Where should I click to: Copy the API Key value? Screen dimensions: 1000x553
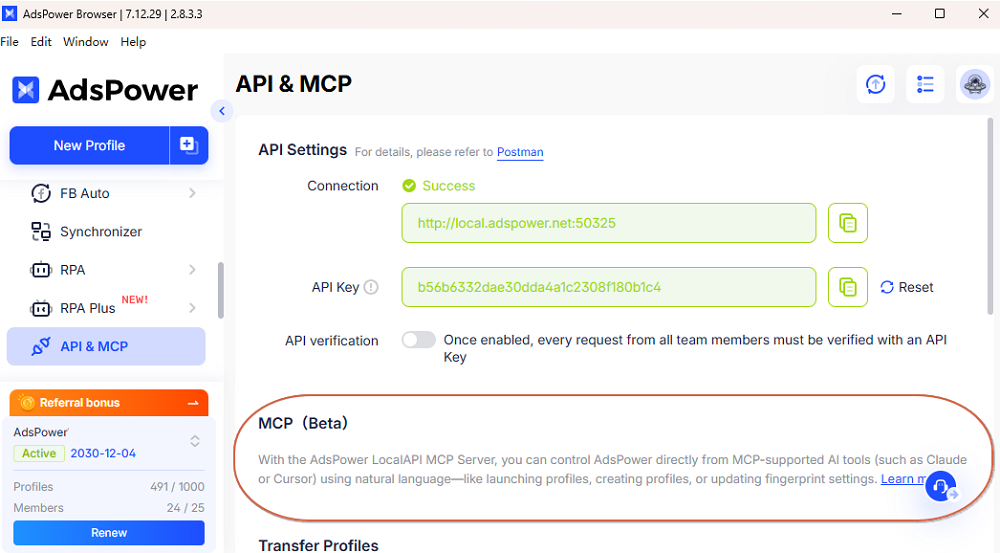point(848,287)
